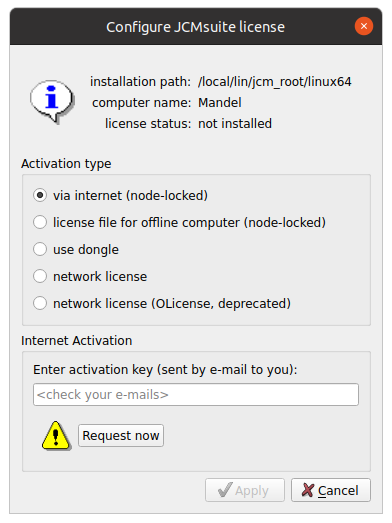
Task: Select network license (OLicense, deprecated)
Action: (x=162, y=304)
